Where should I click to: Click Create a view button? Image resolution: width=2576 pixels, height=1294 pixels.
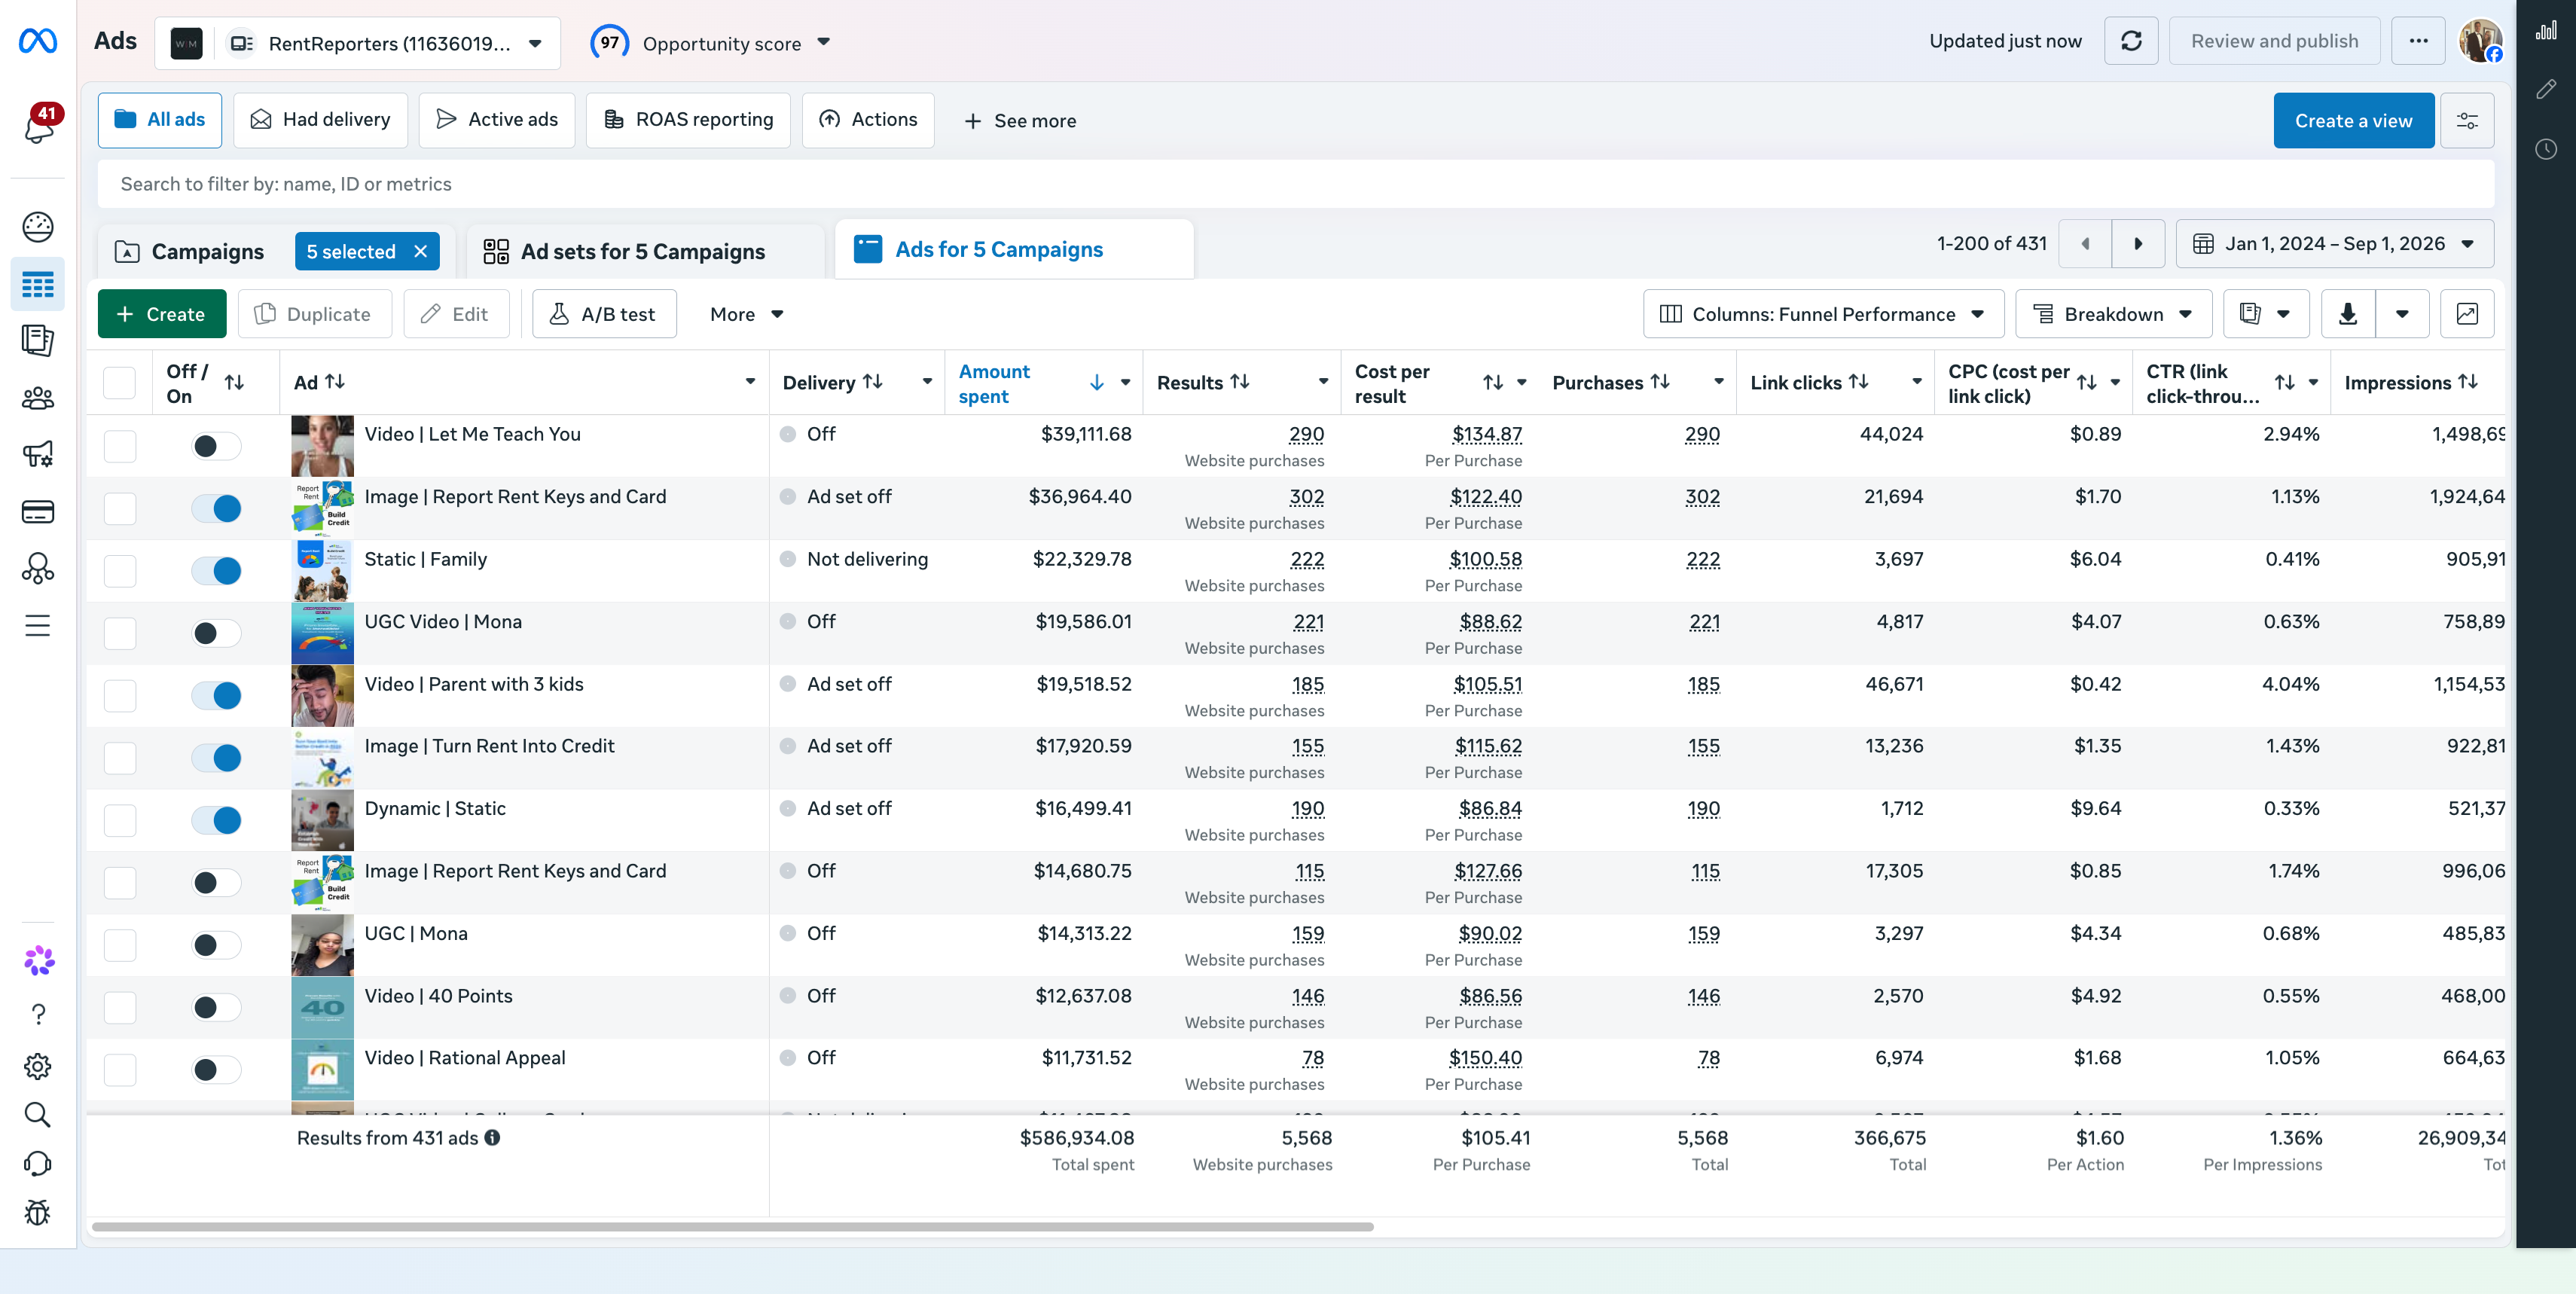(2353, 121)
